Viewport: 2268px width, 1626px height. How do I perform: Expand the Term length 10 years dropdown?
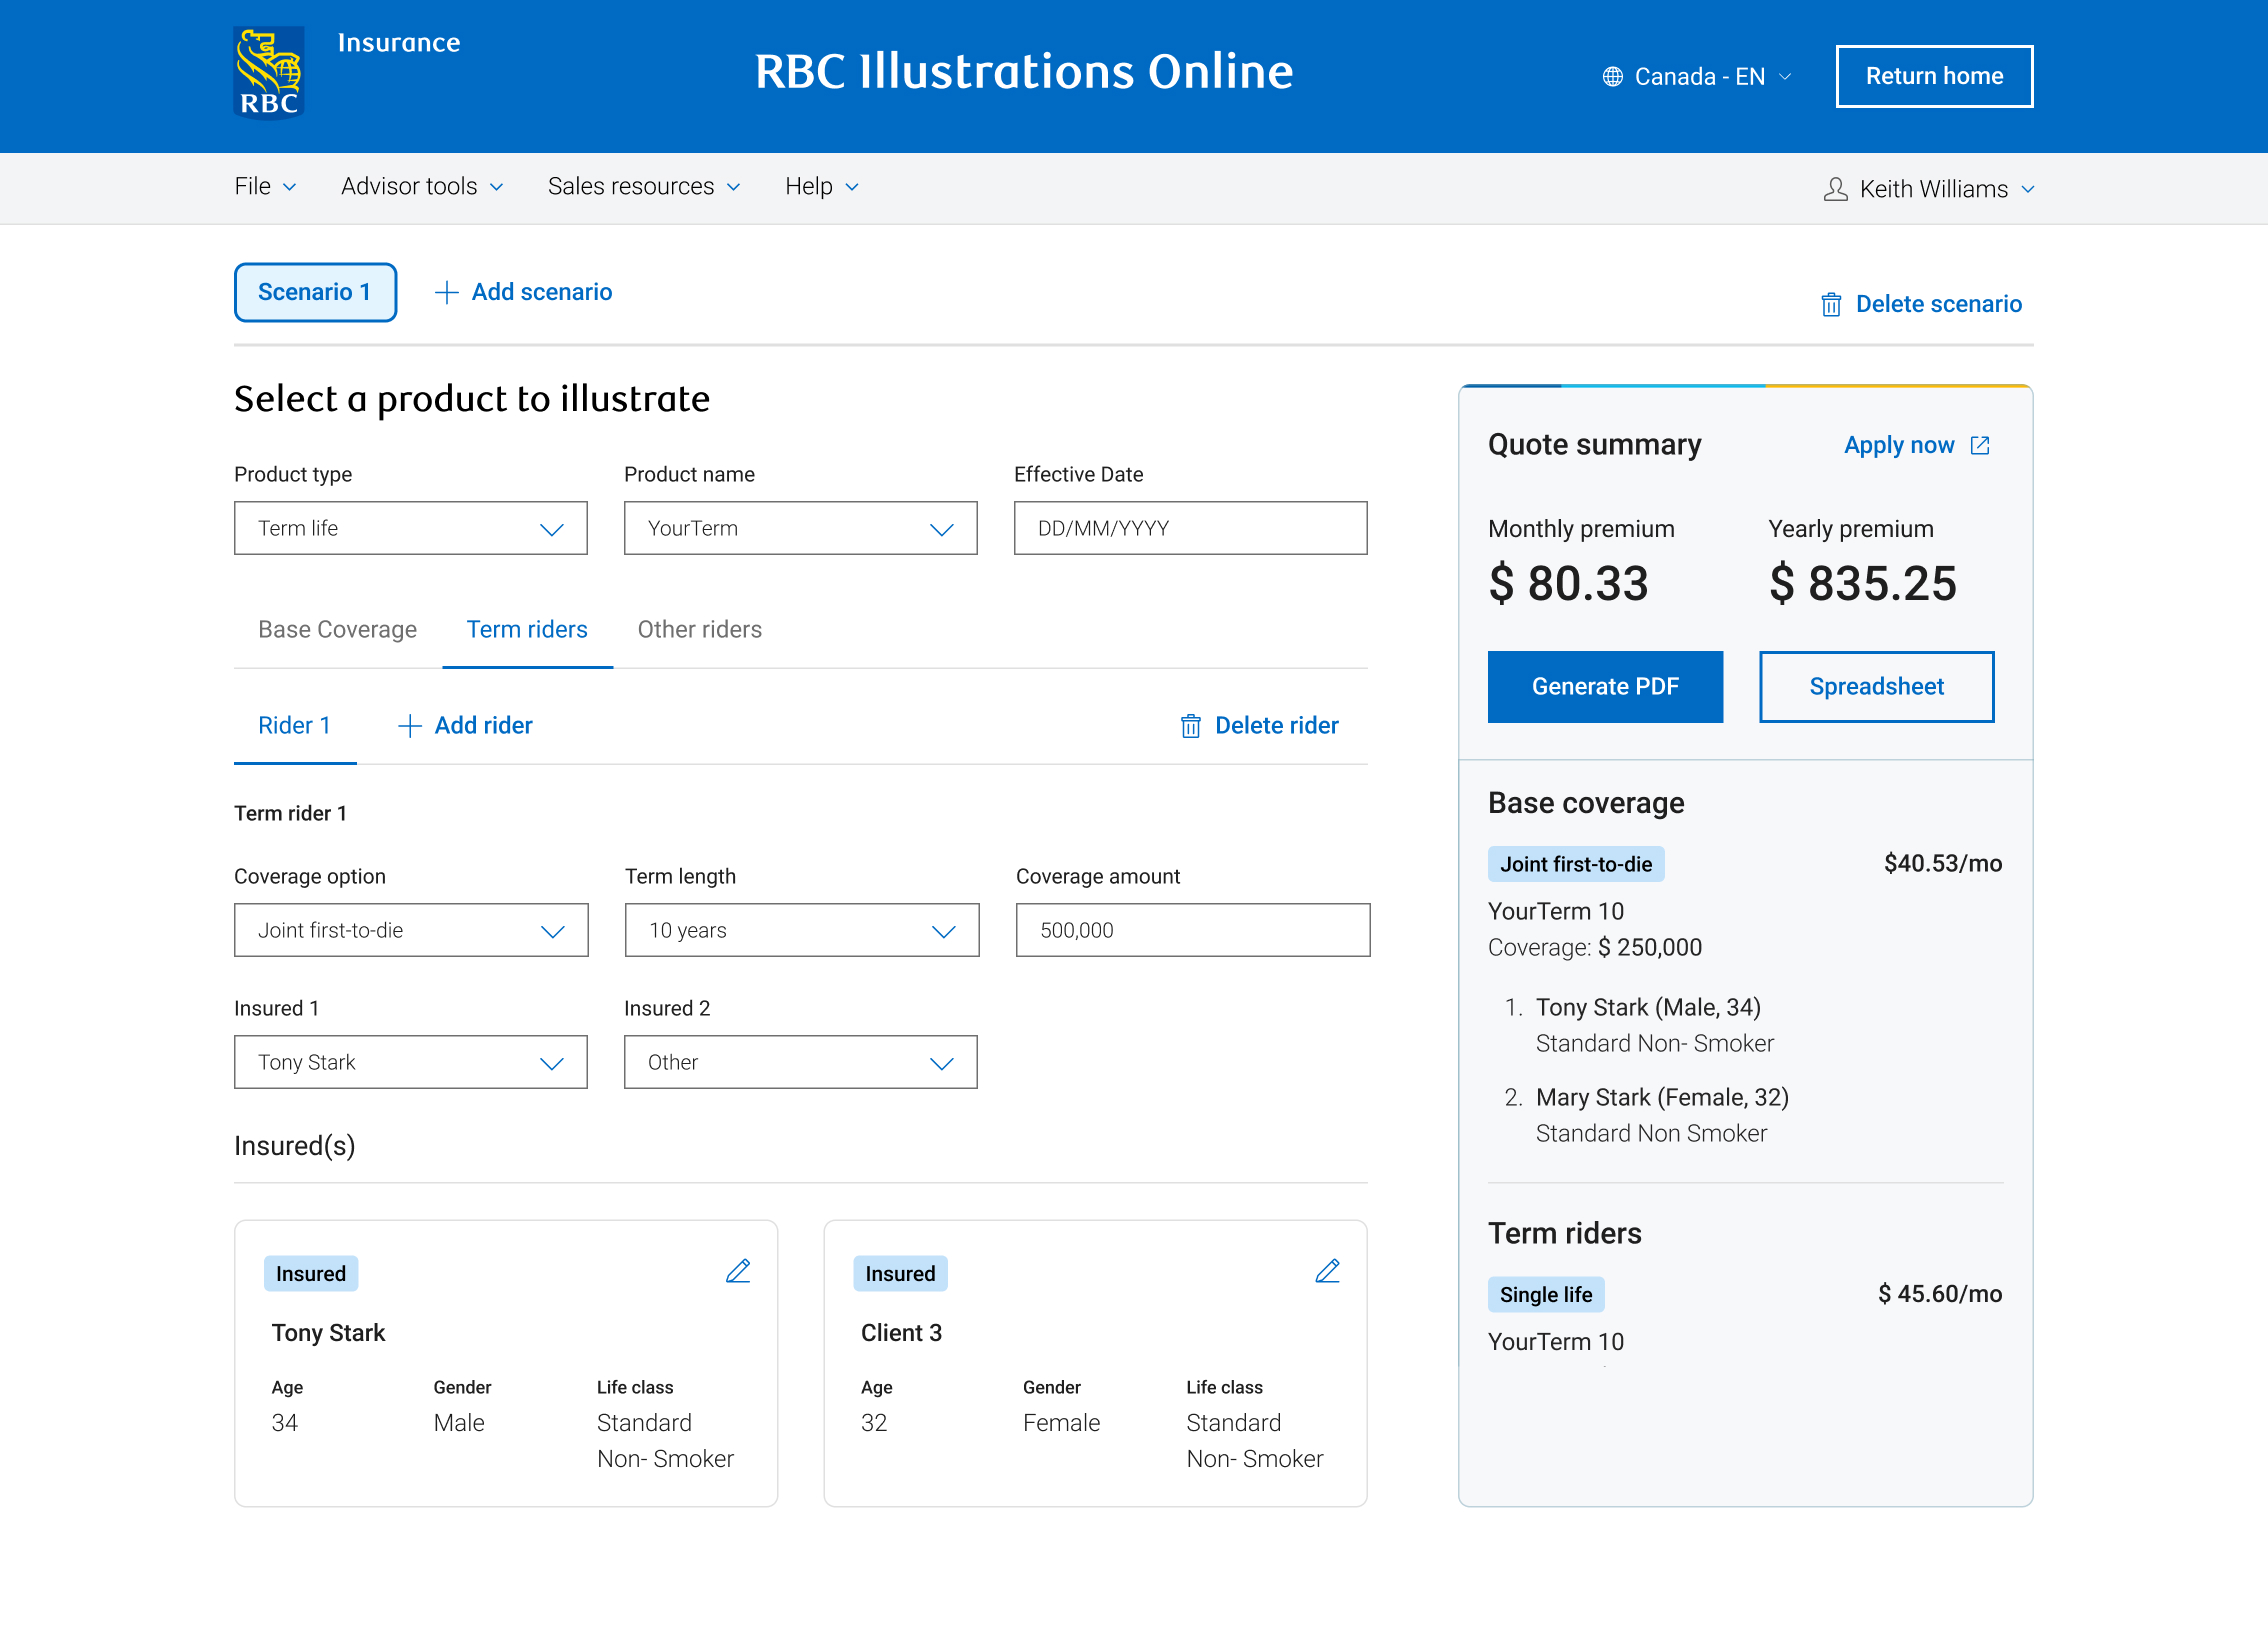(801, 931)
